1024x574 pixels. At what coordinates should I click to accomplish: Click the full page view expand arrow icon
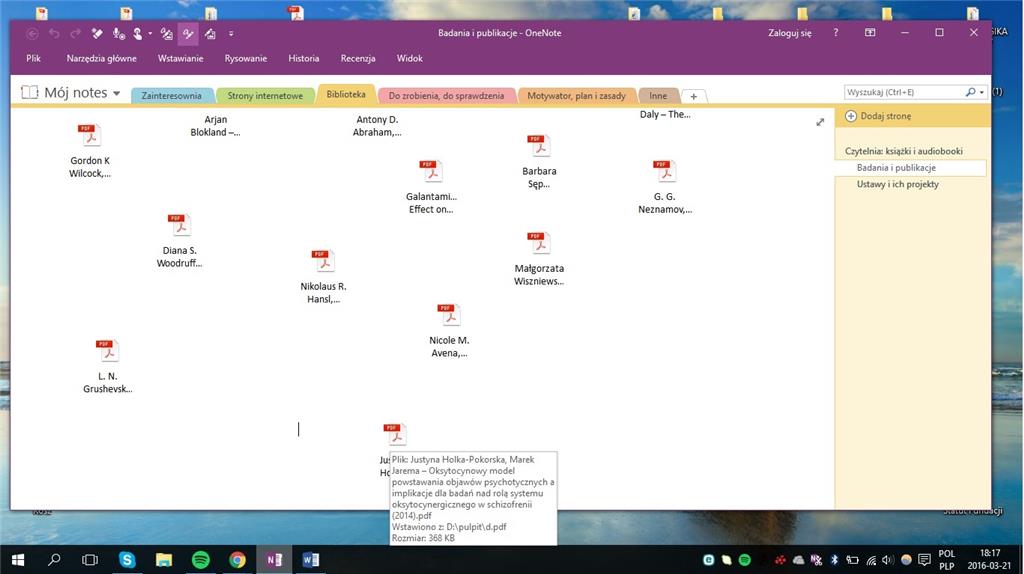point(820,122)
